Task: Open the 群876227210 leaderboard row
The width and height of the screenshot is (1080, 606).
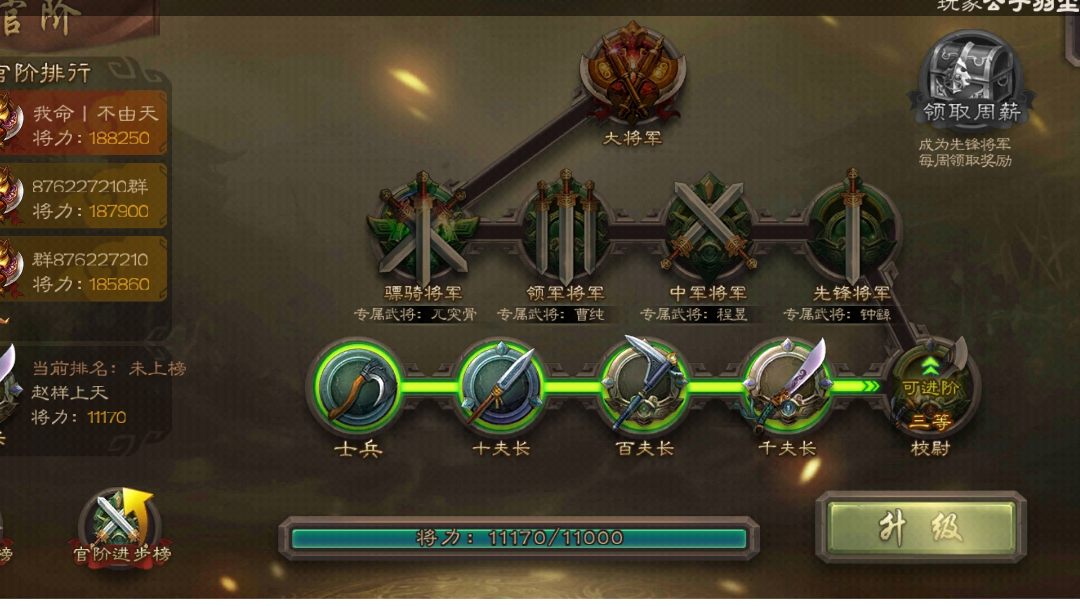Action: tap(83, 270)
